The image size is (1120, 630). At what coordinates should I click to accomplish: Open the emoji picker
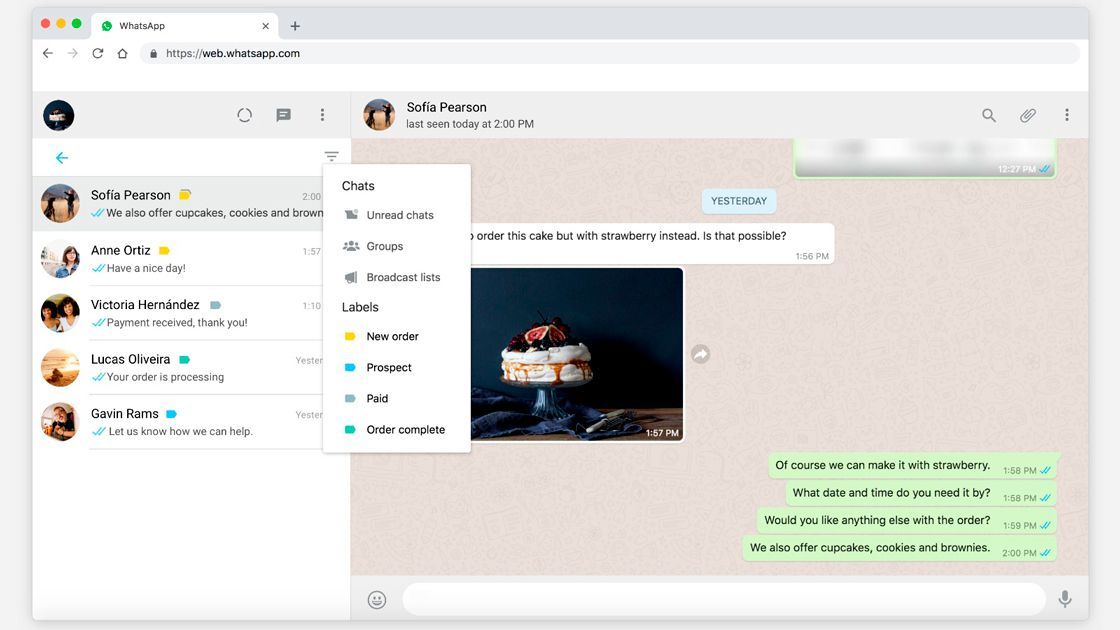(x=377, y=599)
